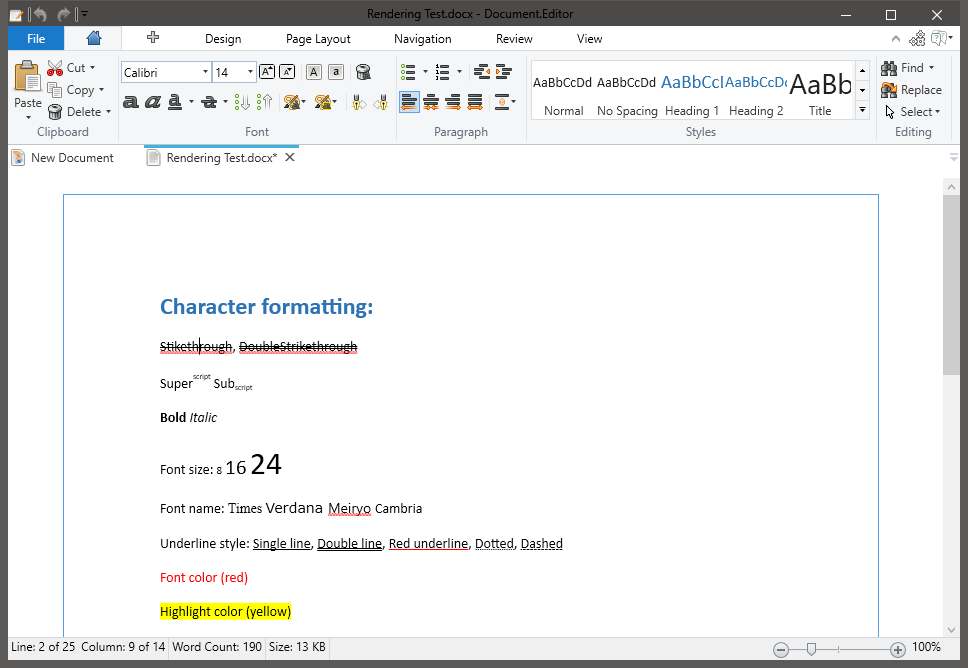Toggle align left paragraph button

pos(409,102)
